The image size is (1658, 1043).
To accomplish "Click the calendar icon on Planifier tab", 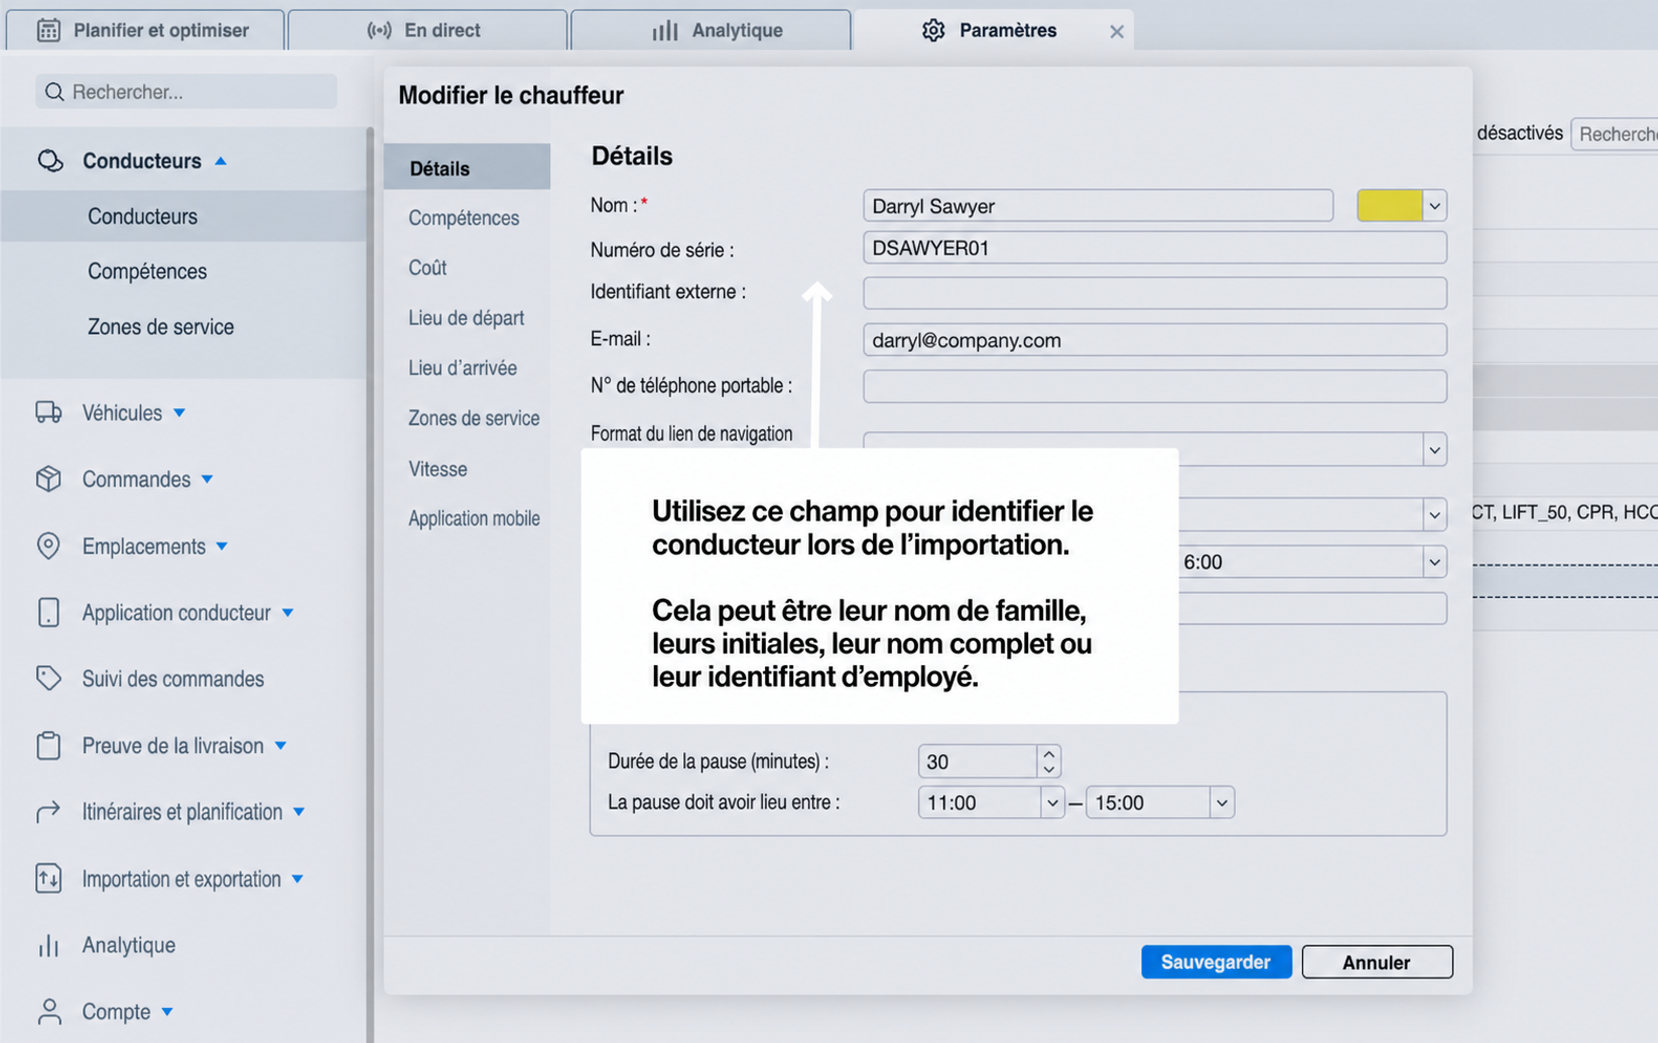I will click(48, 30).
